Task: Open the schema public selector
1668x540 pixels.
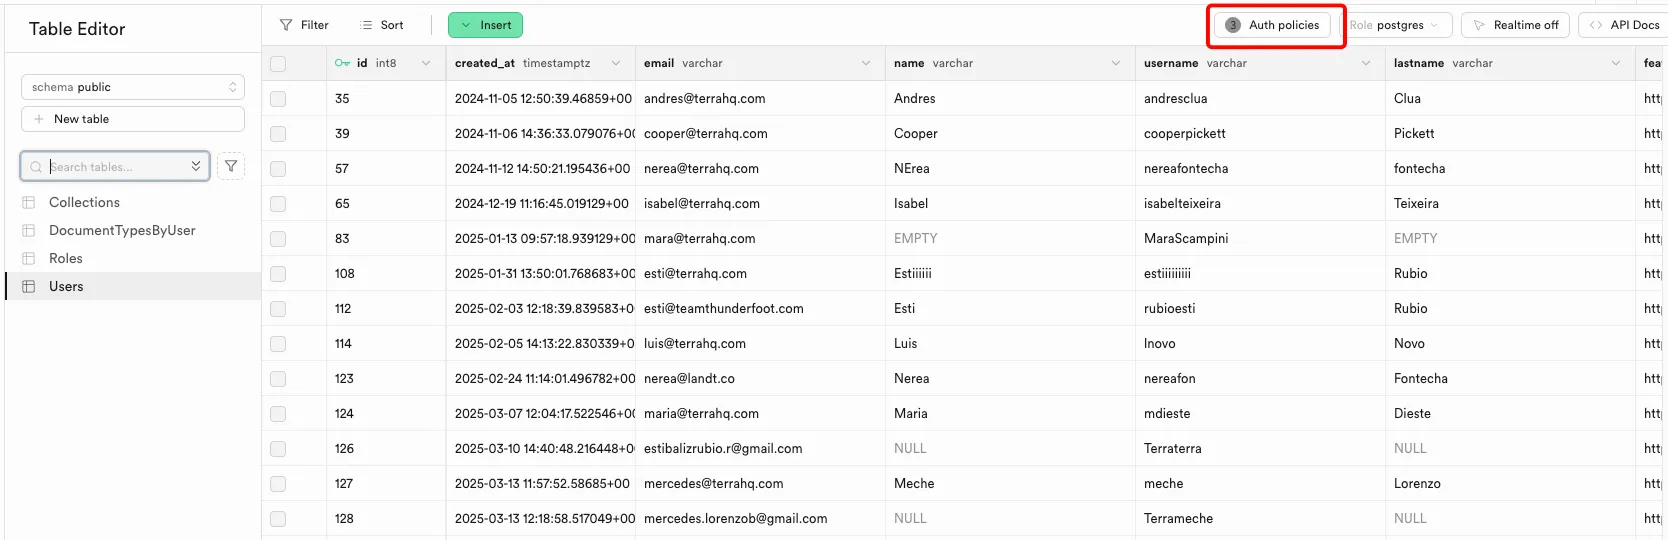Action: pos(133,87)
